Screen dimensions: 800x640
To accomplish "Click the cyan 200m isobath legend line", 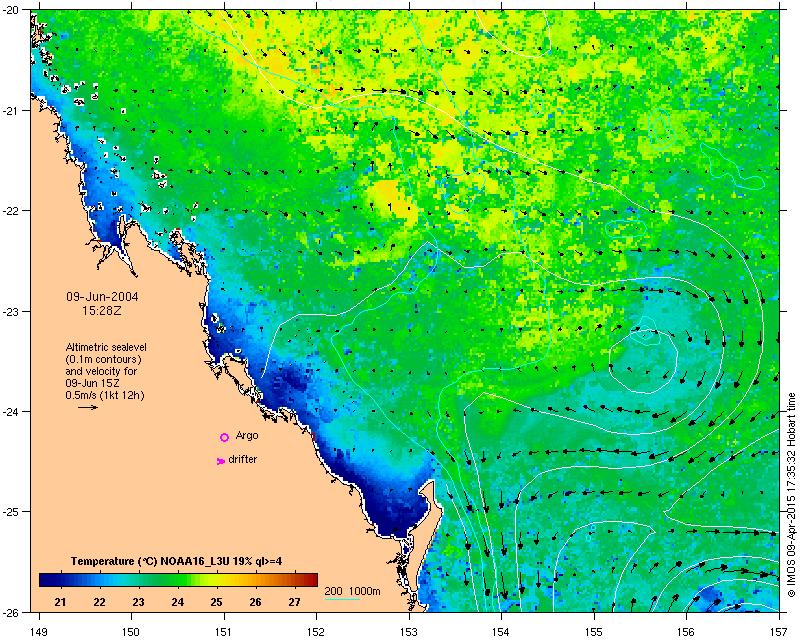I will click(x=342, y=599).
